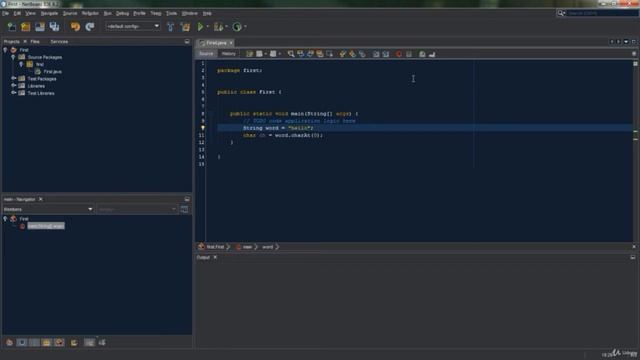Open the File menu
Viewport: 640px width, 360px height.
coord(5,13)
